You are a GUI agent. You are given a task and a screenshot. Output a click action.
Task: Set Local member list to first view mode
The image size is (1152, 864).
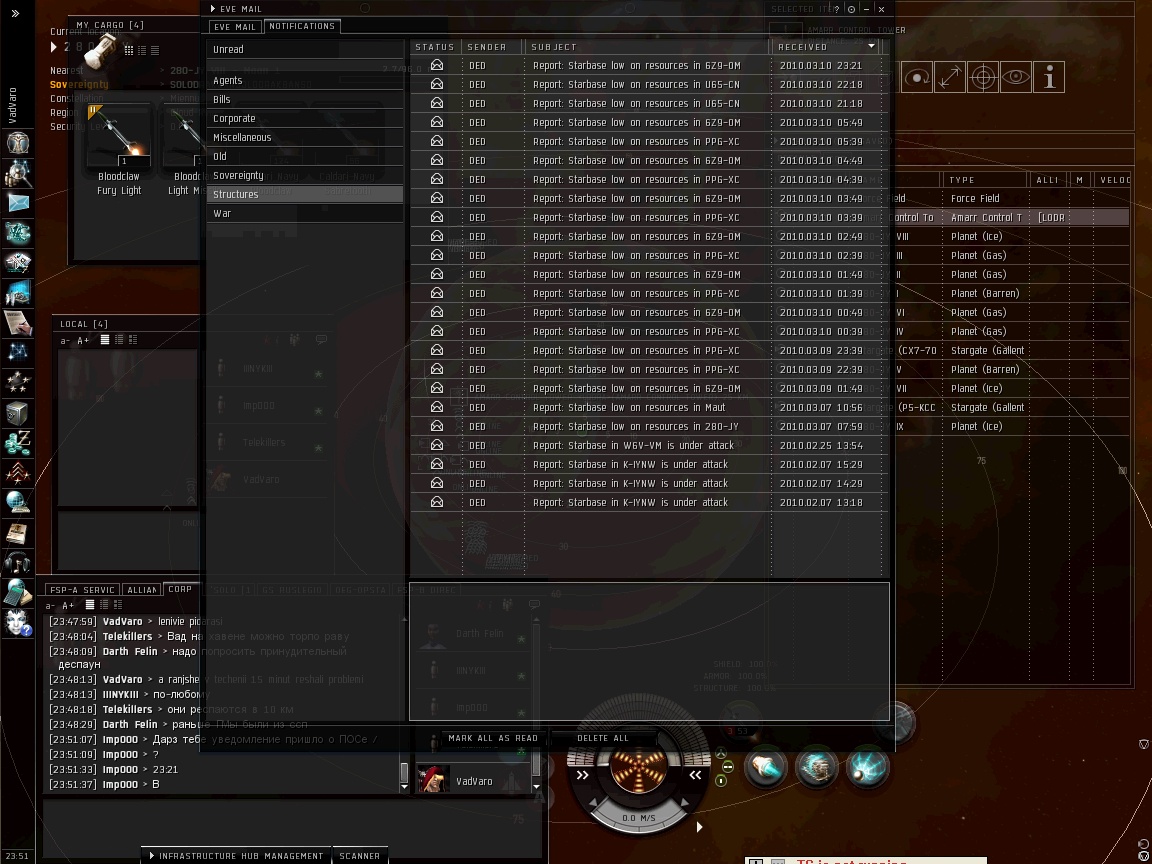(x=105, y=339)
